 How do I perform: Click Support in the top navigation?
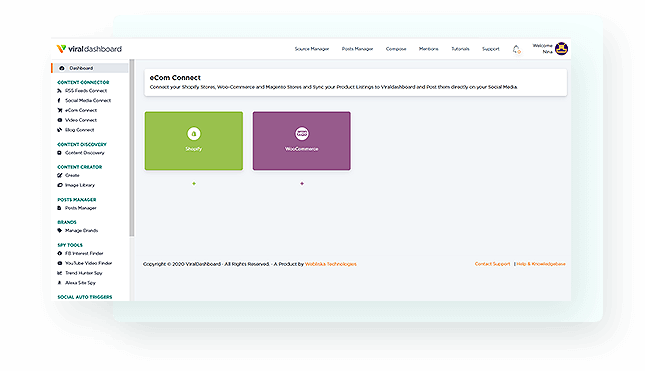[x=491, y=49]
